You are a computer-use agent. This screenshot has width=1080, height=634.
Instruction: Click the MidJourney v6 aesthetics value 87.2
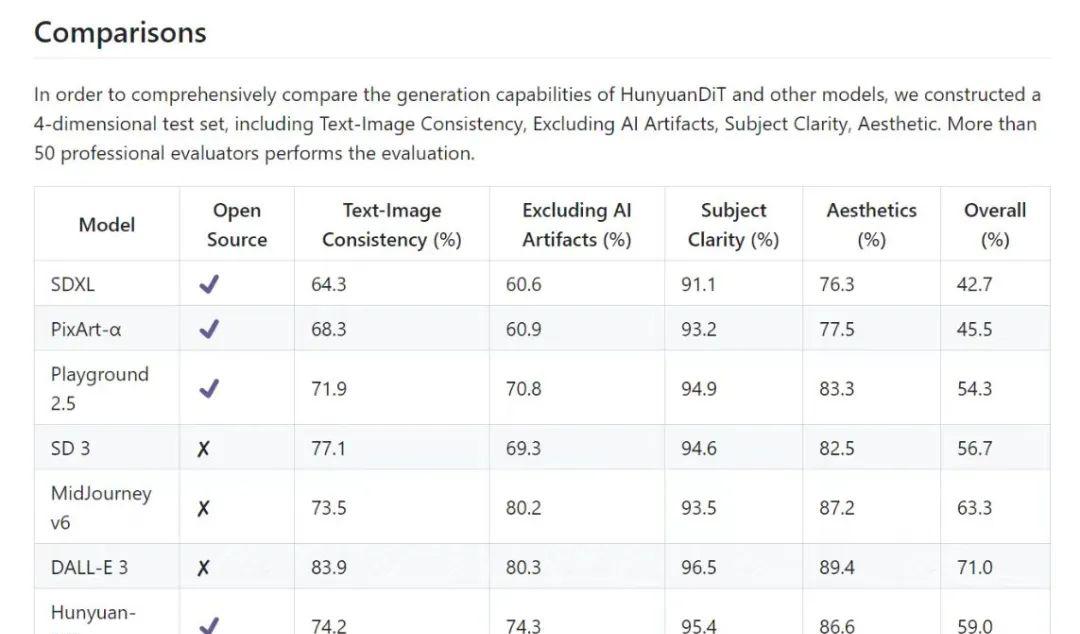tap(837, 509)
